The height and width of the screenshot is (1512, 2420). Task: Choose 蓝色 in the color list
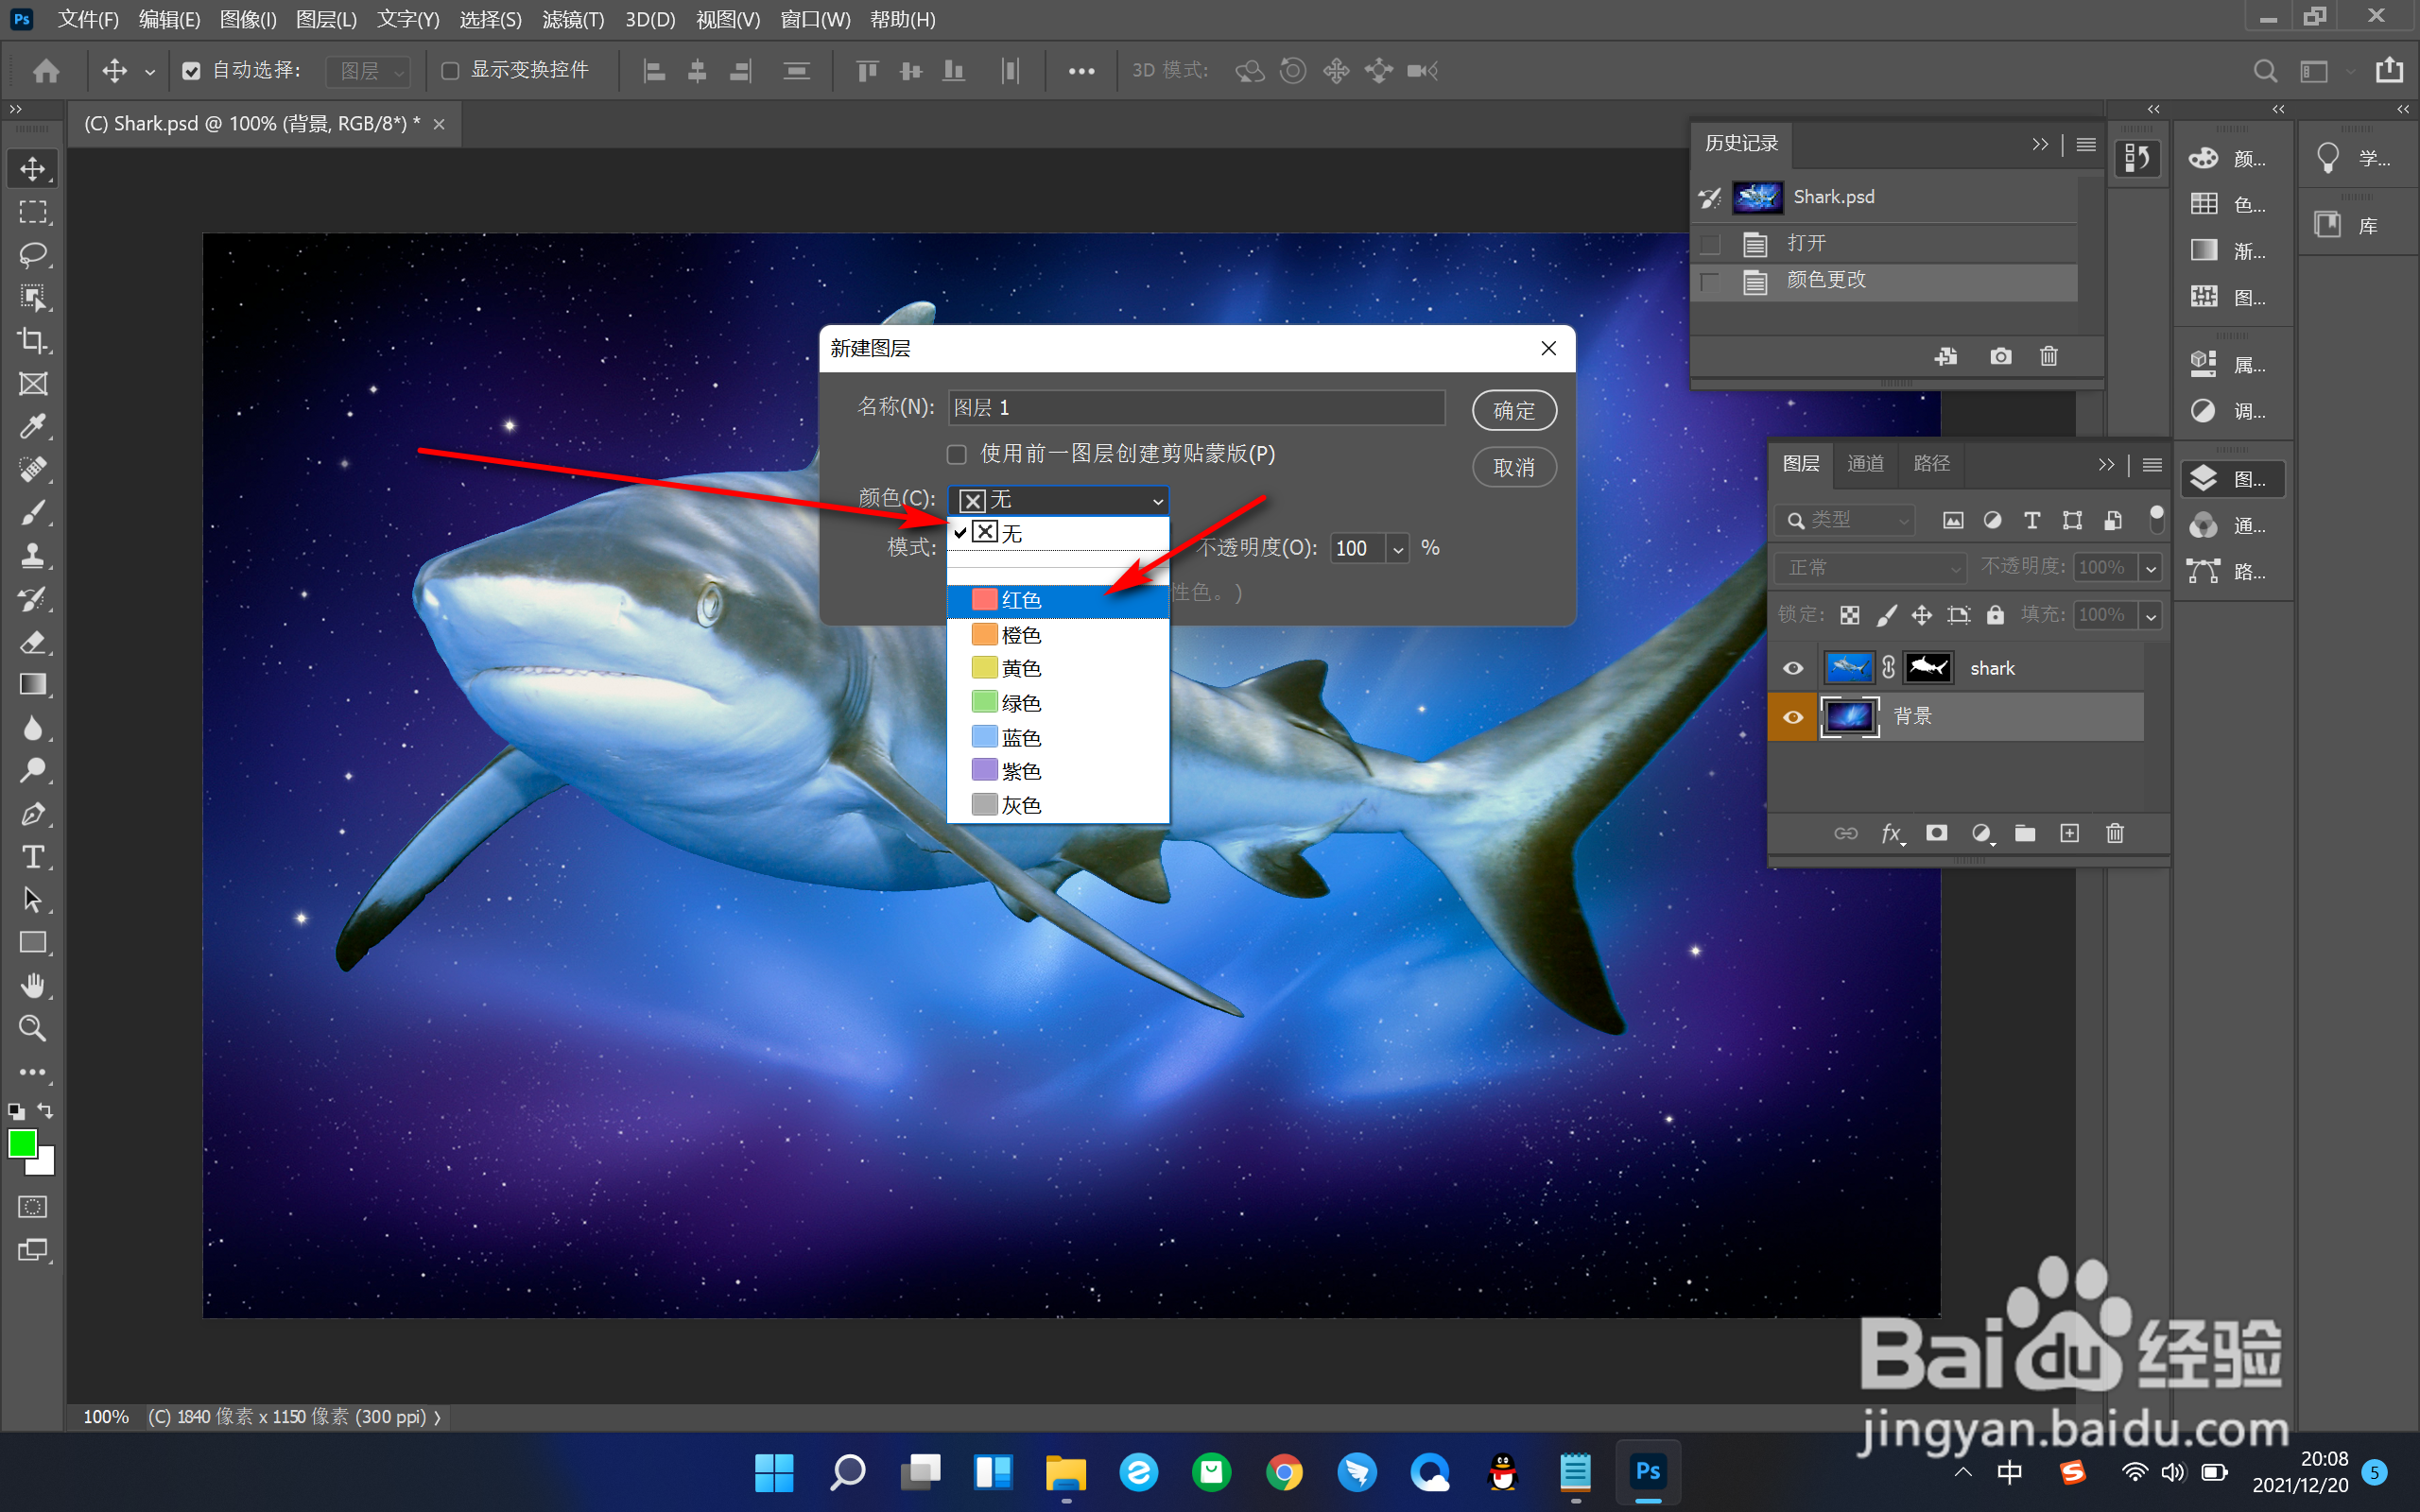(1058, 738)
